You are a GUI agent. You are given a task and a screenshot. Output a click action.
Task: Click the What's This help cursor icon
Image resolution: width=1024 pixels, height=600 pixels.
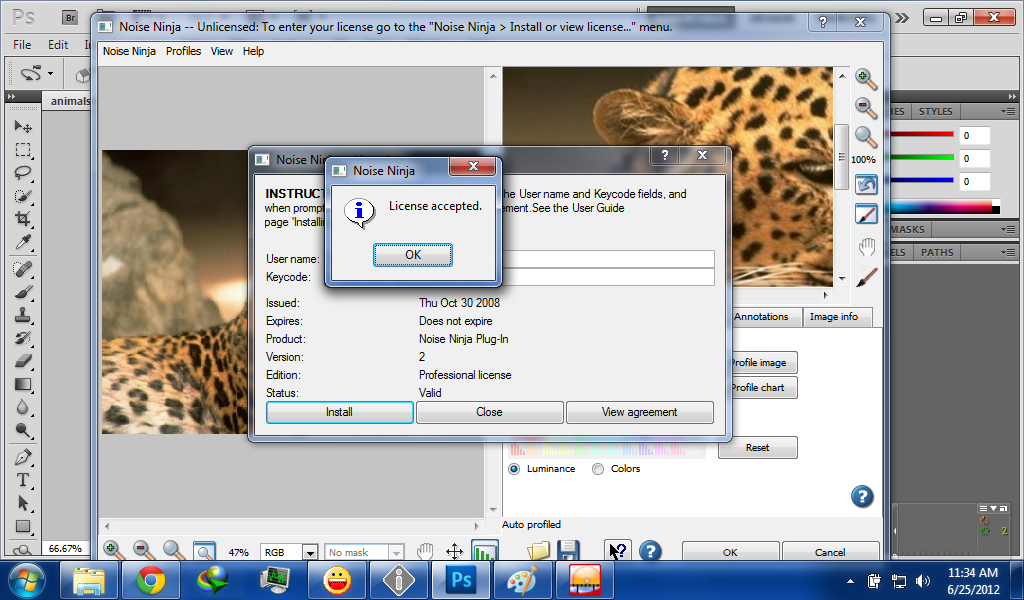click(x=617, y=550)
